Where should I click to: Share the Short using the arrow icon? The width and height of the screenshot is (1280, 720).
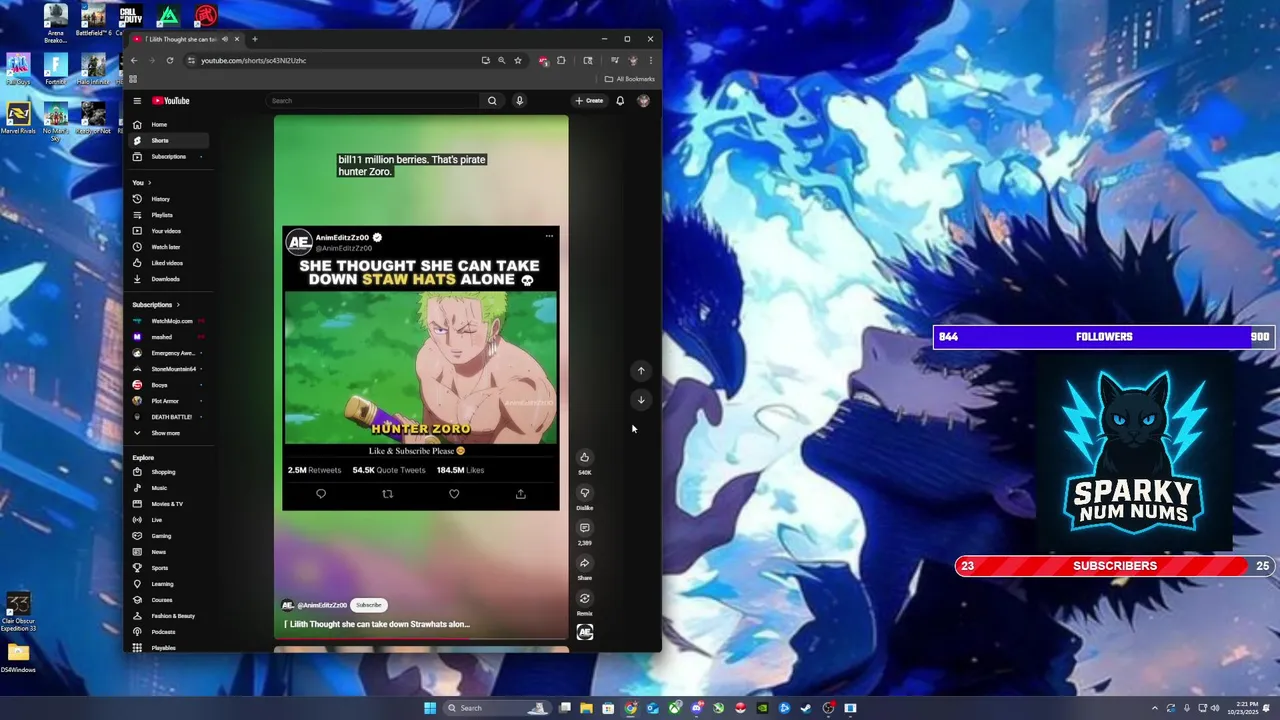pyautogui.click(x=585, y=563)
